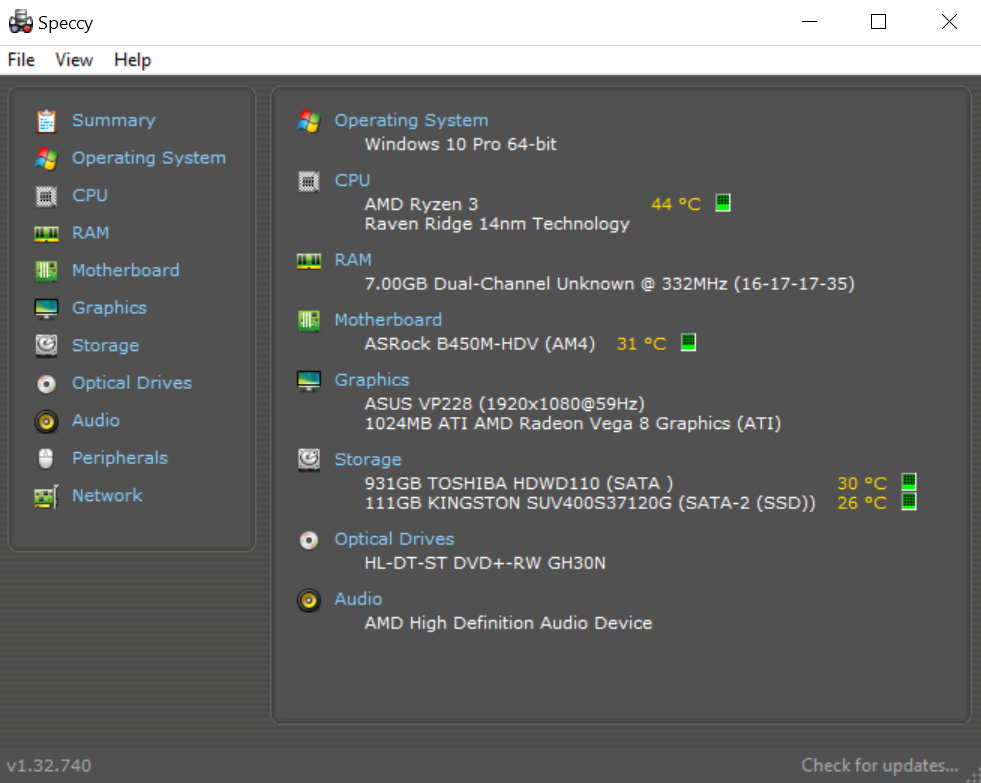Image resolution: width=981 pixels, height=783 pixels.
Task: Click the Audio heading link in main panel
Action: (358, 599)
